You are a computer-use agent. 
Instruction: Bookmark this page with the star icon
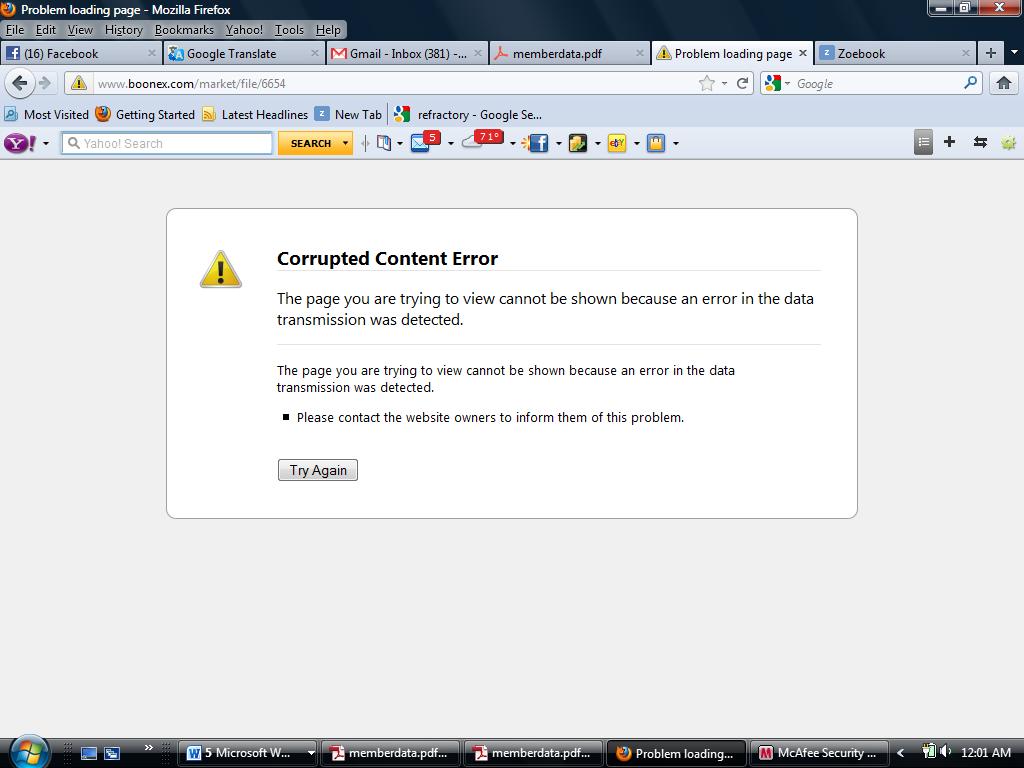tap(706, 84)
